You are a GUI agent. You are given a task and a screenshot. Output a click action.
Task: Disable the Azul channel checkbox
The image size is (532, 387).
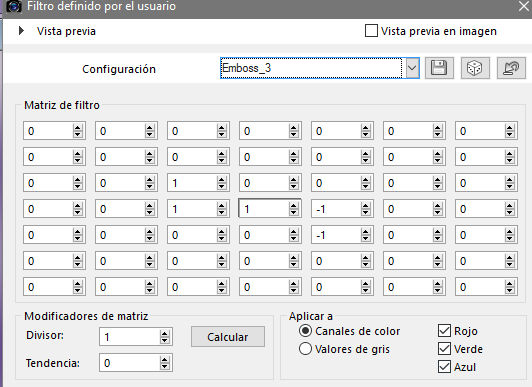[444, 367]
